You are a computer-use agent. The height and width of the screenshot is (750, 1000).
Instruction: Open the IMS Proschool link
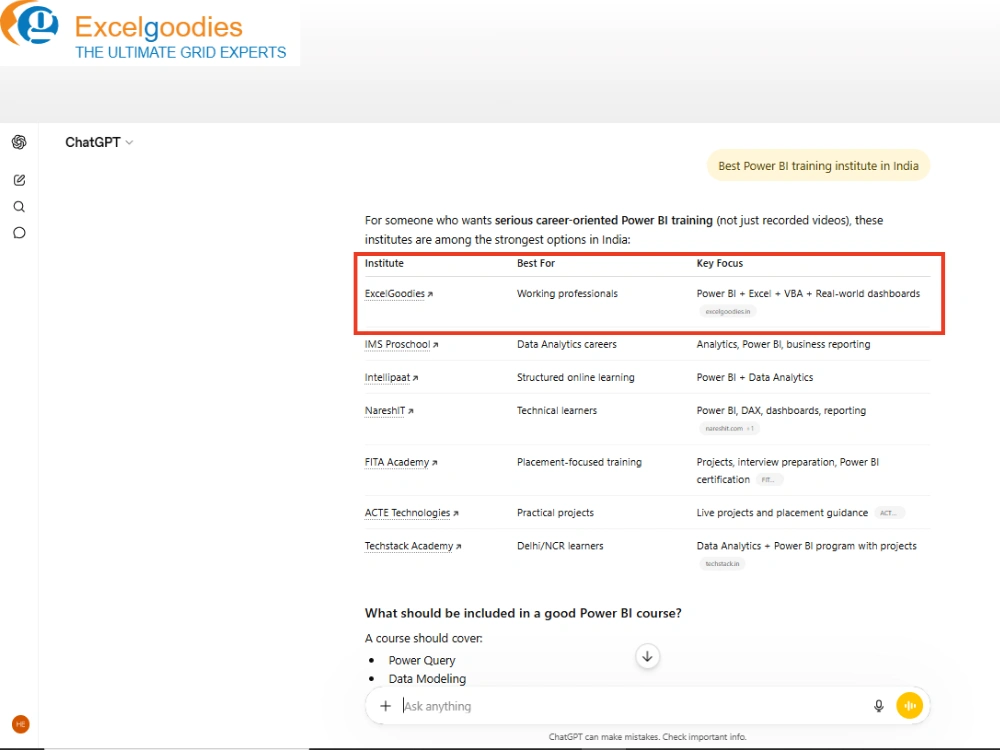[x=401, y=344]
